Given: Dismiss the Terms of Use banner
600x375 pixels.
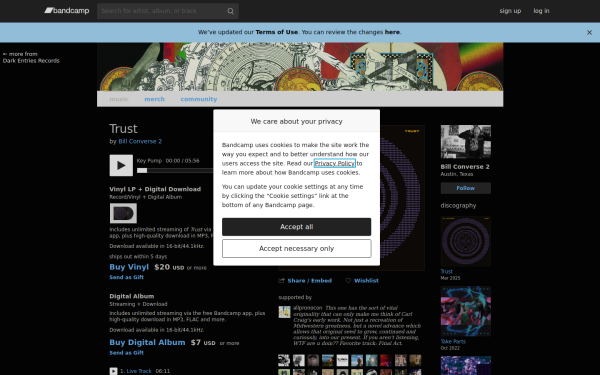Looking at the screenshot, I should tap(589, 33).
